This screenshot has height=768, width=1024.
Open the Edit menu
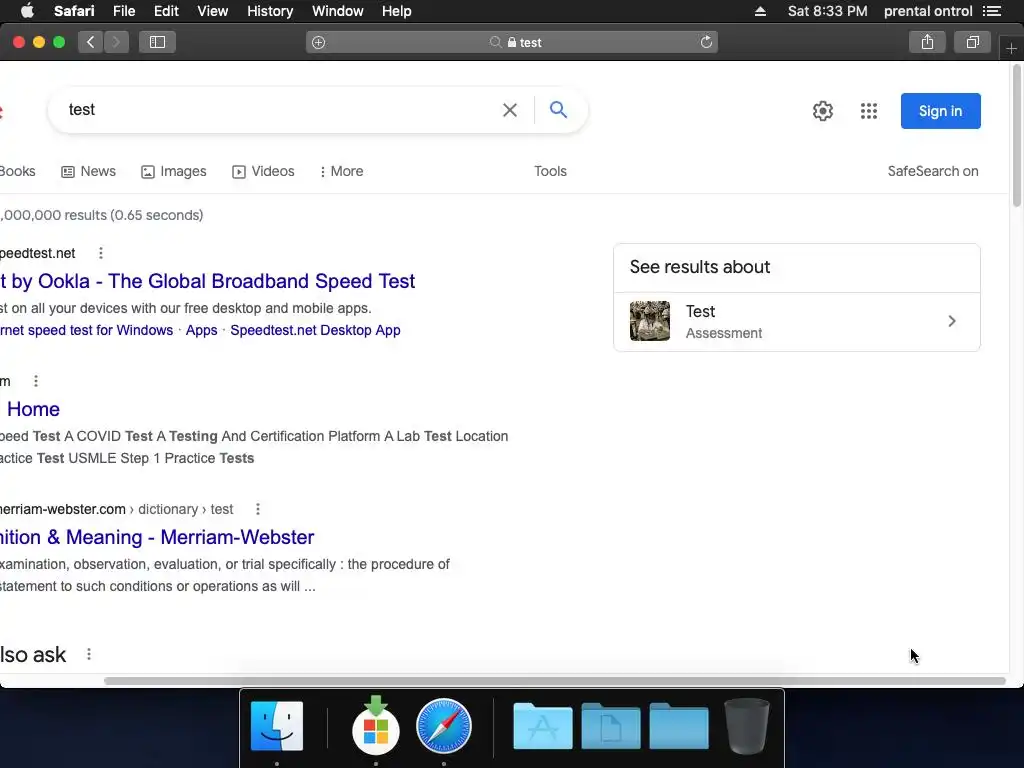tap(166, 11)
